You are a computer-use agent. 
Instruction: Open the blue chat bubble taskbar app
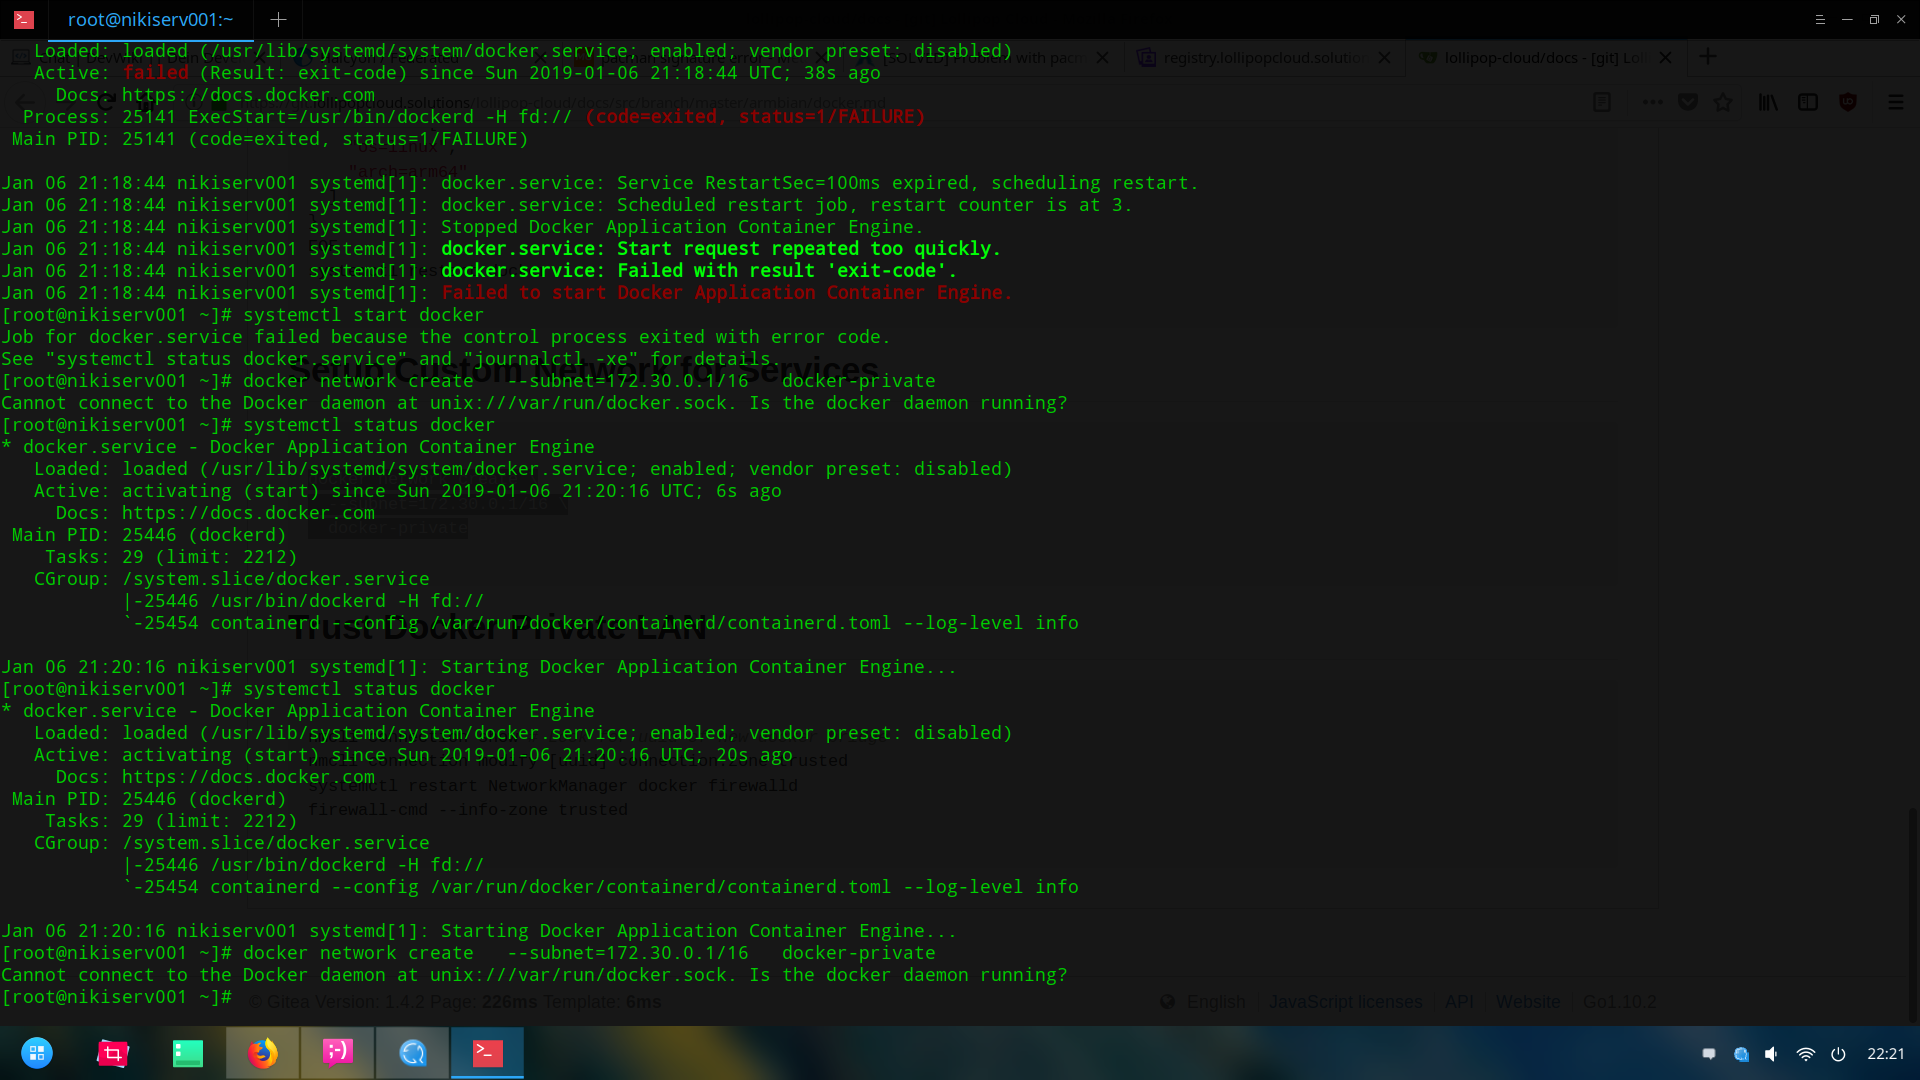click(x=413, y=1053)
